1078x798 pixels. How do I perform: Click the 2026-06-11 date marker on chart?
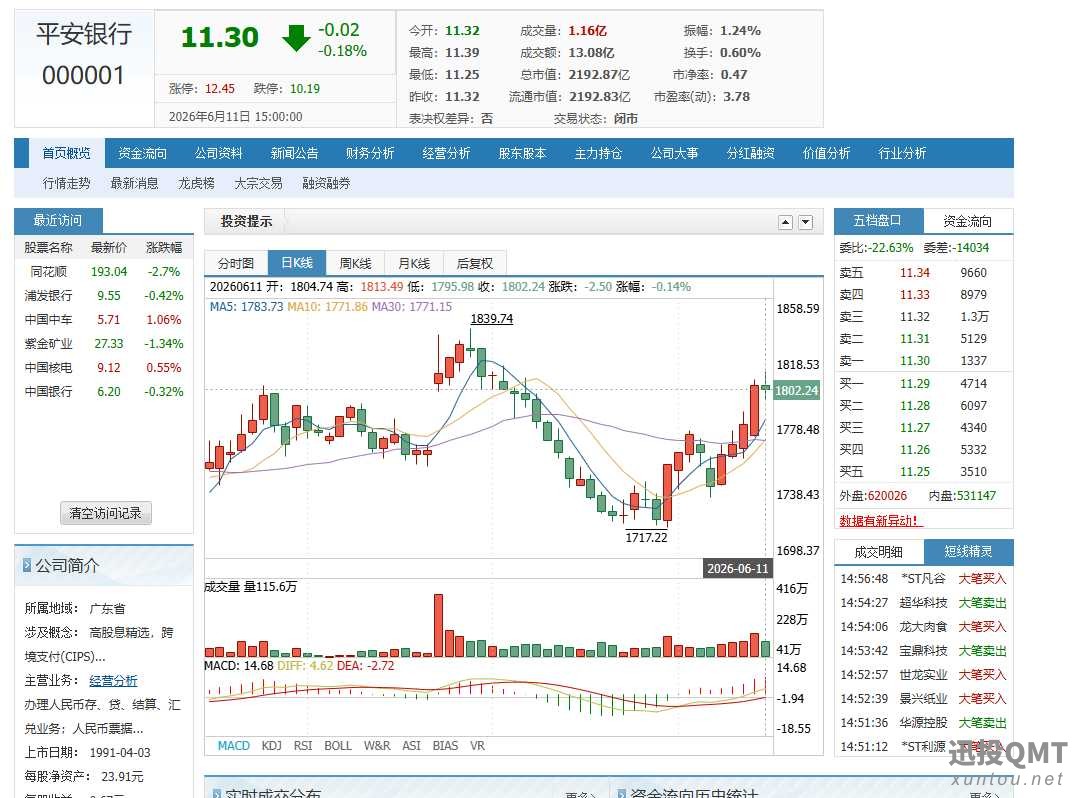point(737,568)
